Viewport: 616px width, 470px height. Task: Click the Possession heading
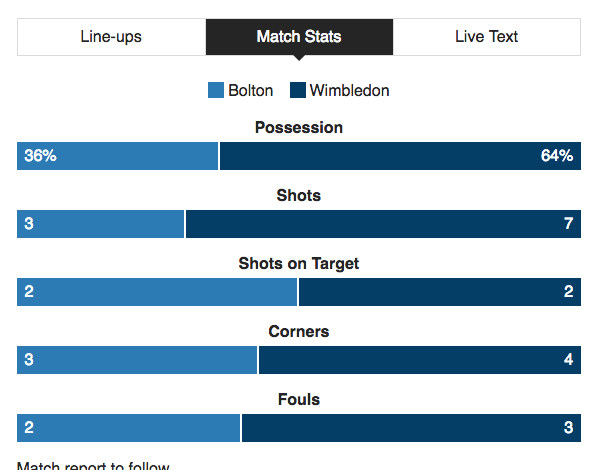(x=299, y=128)
